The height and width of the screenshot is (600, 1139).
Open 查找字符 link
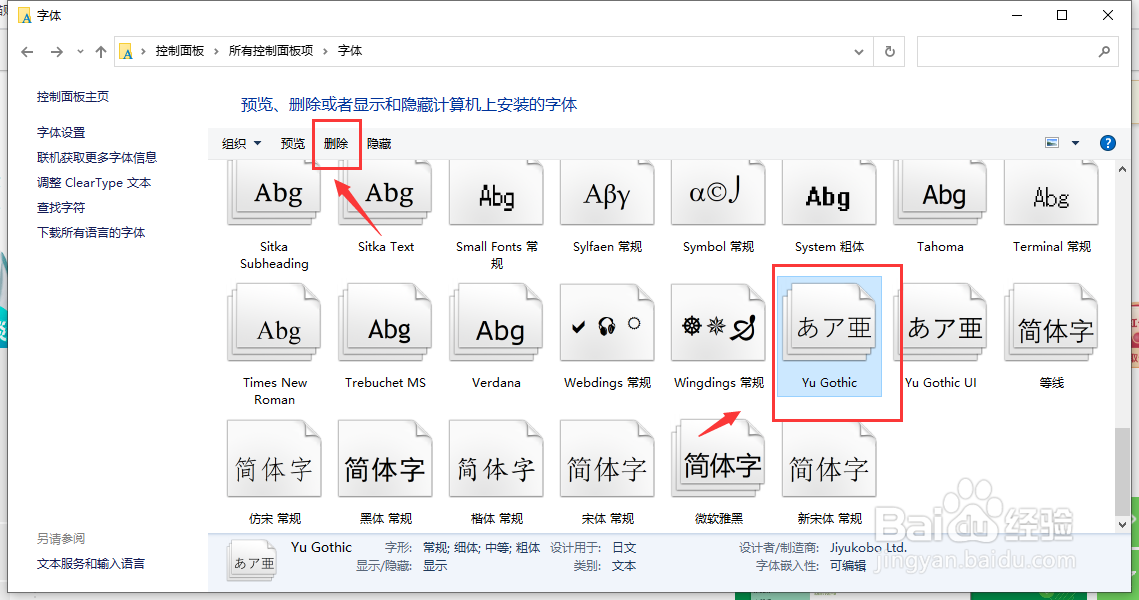(61, 208)
